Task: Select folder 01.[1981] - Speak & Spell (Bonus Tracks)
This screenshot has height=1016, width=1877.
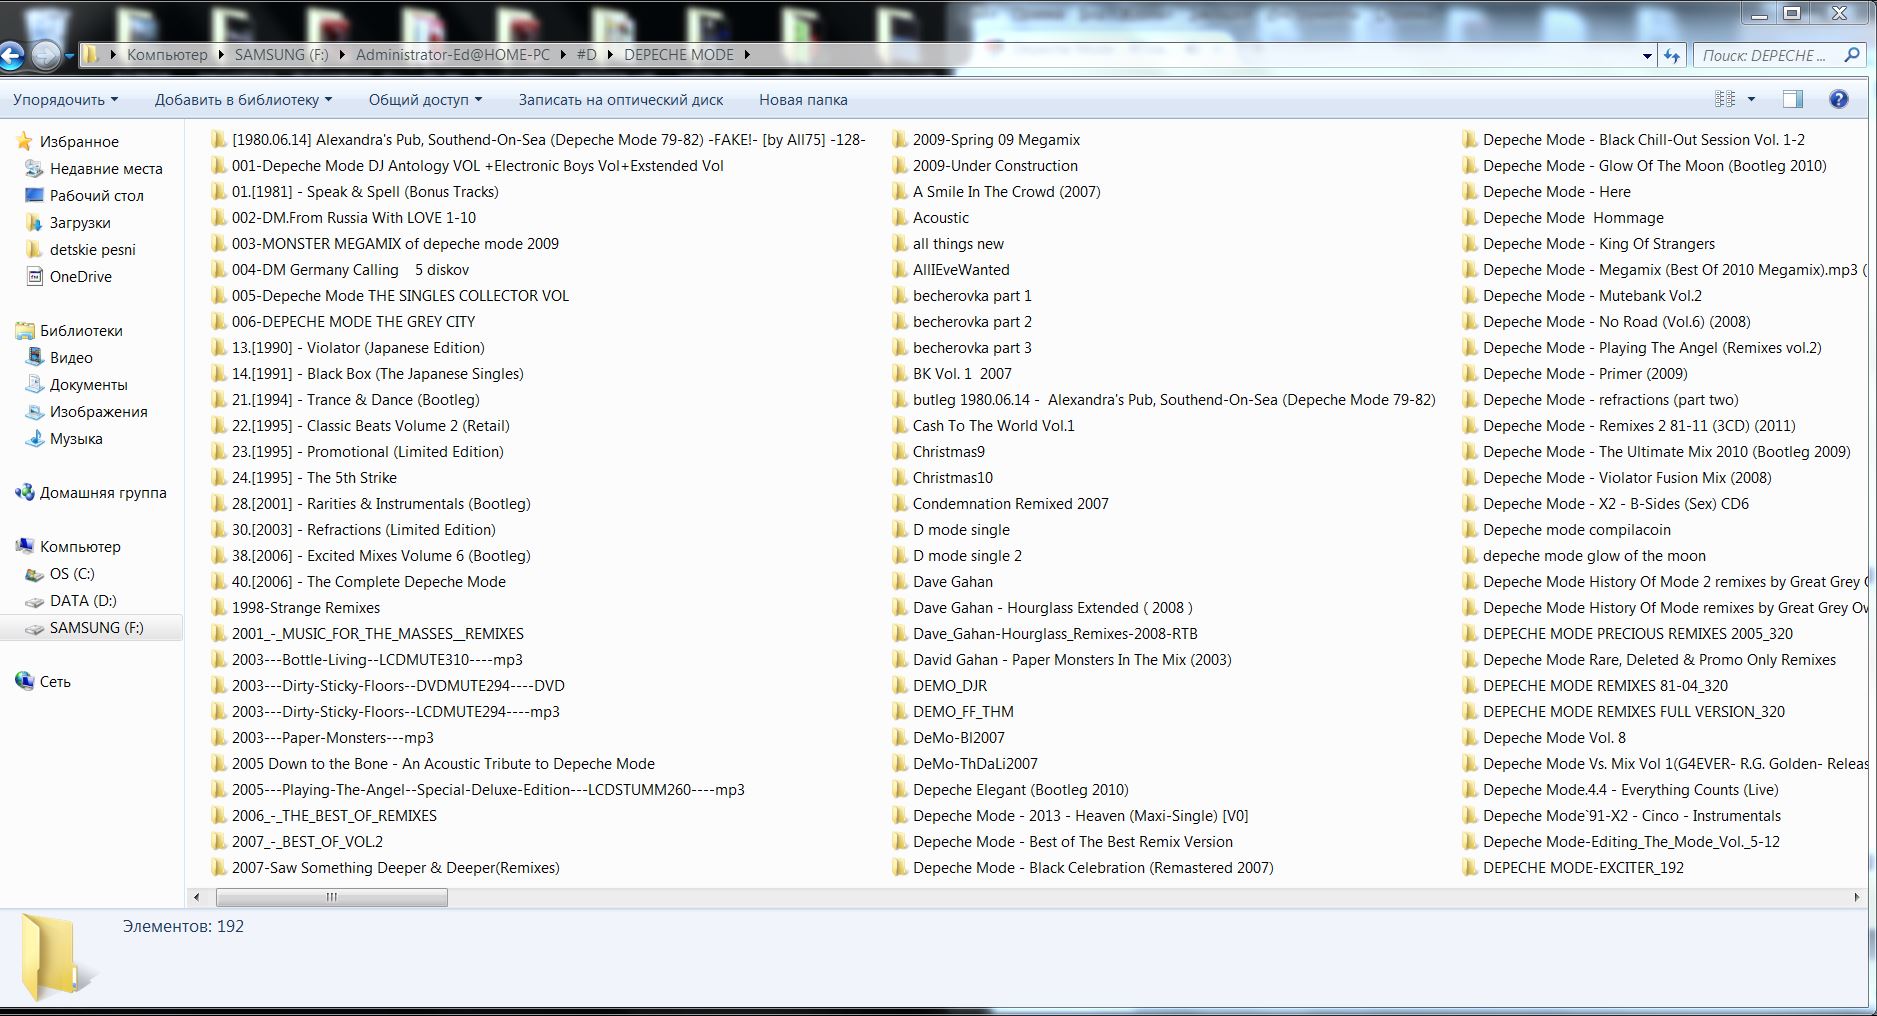Action: click(x=365, y=192)
